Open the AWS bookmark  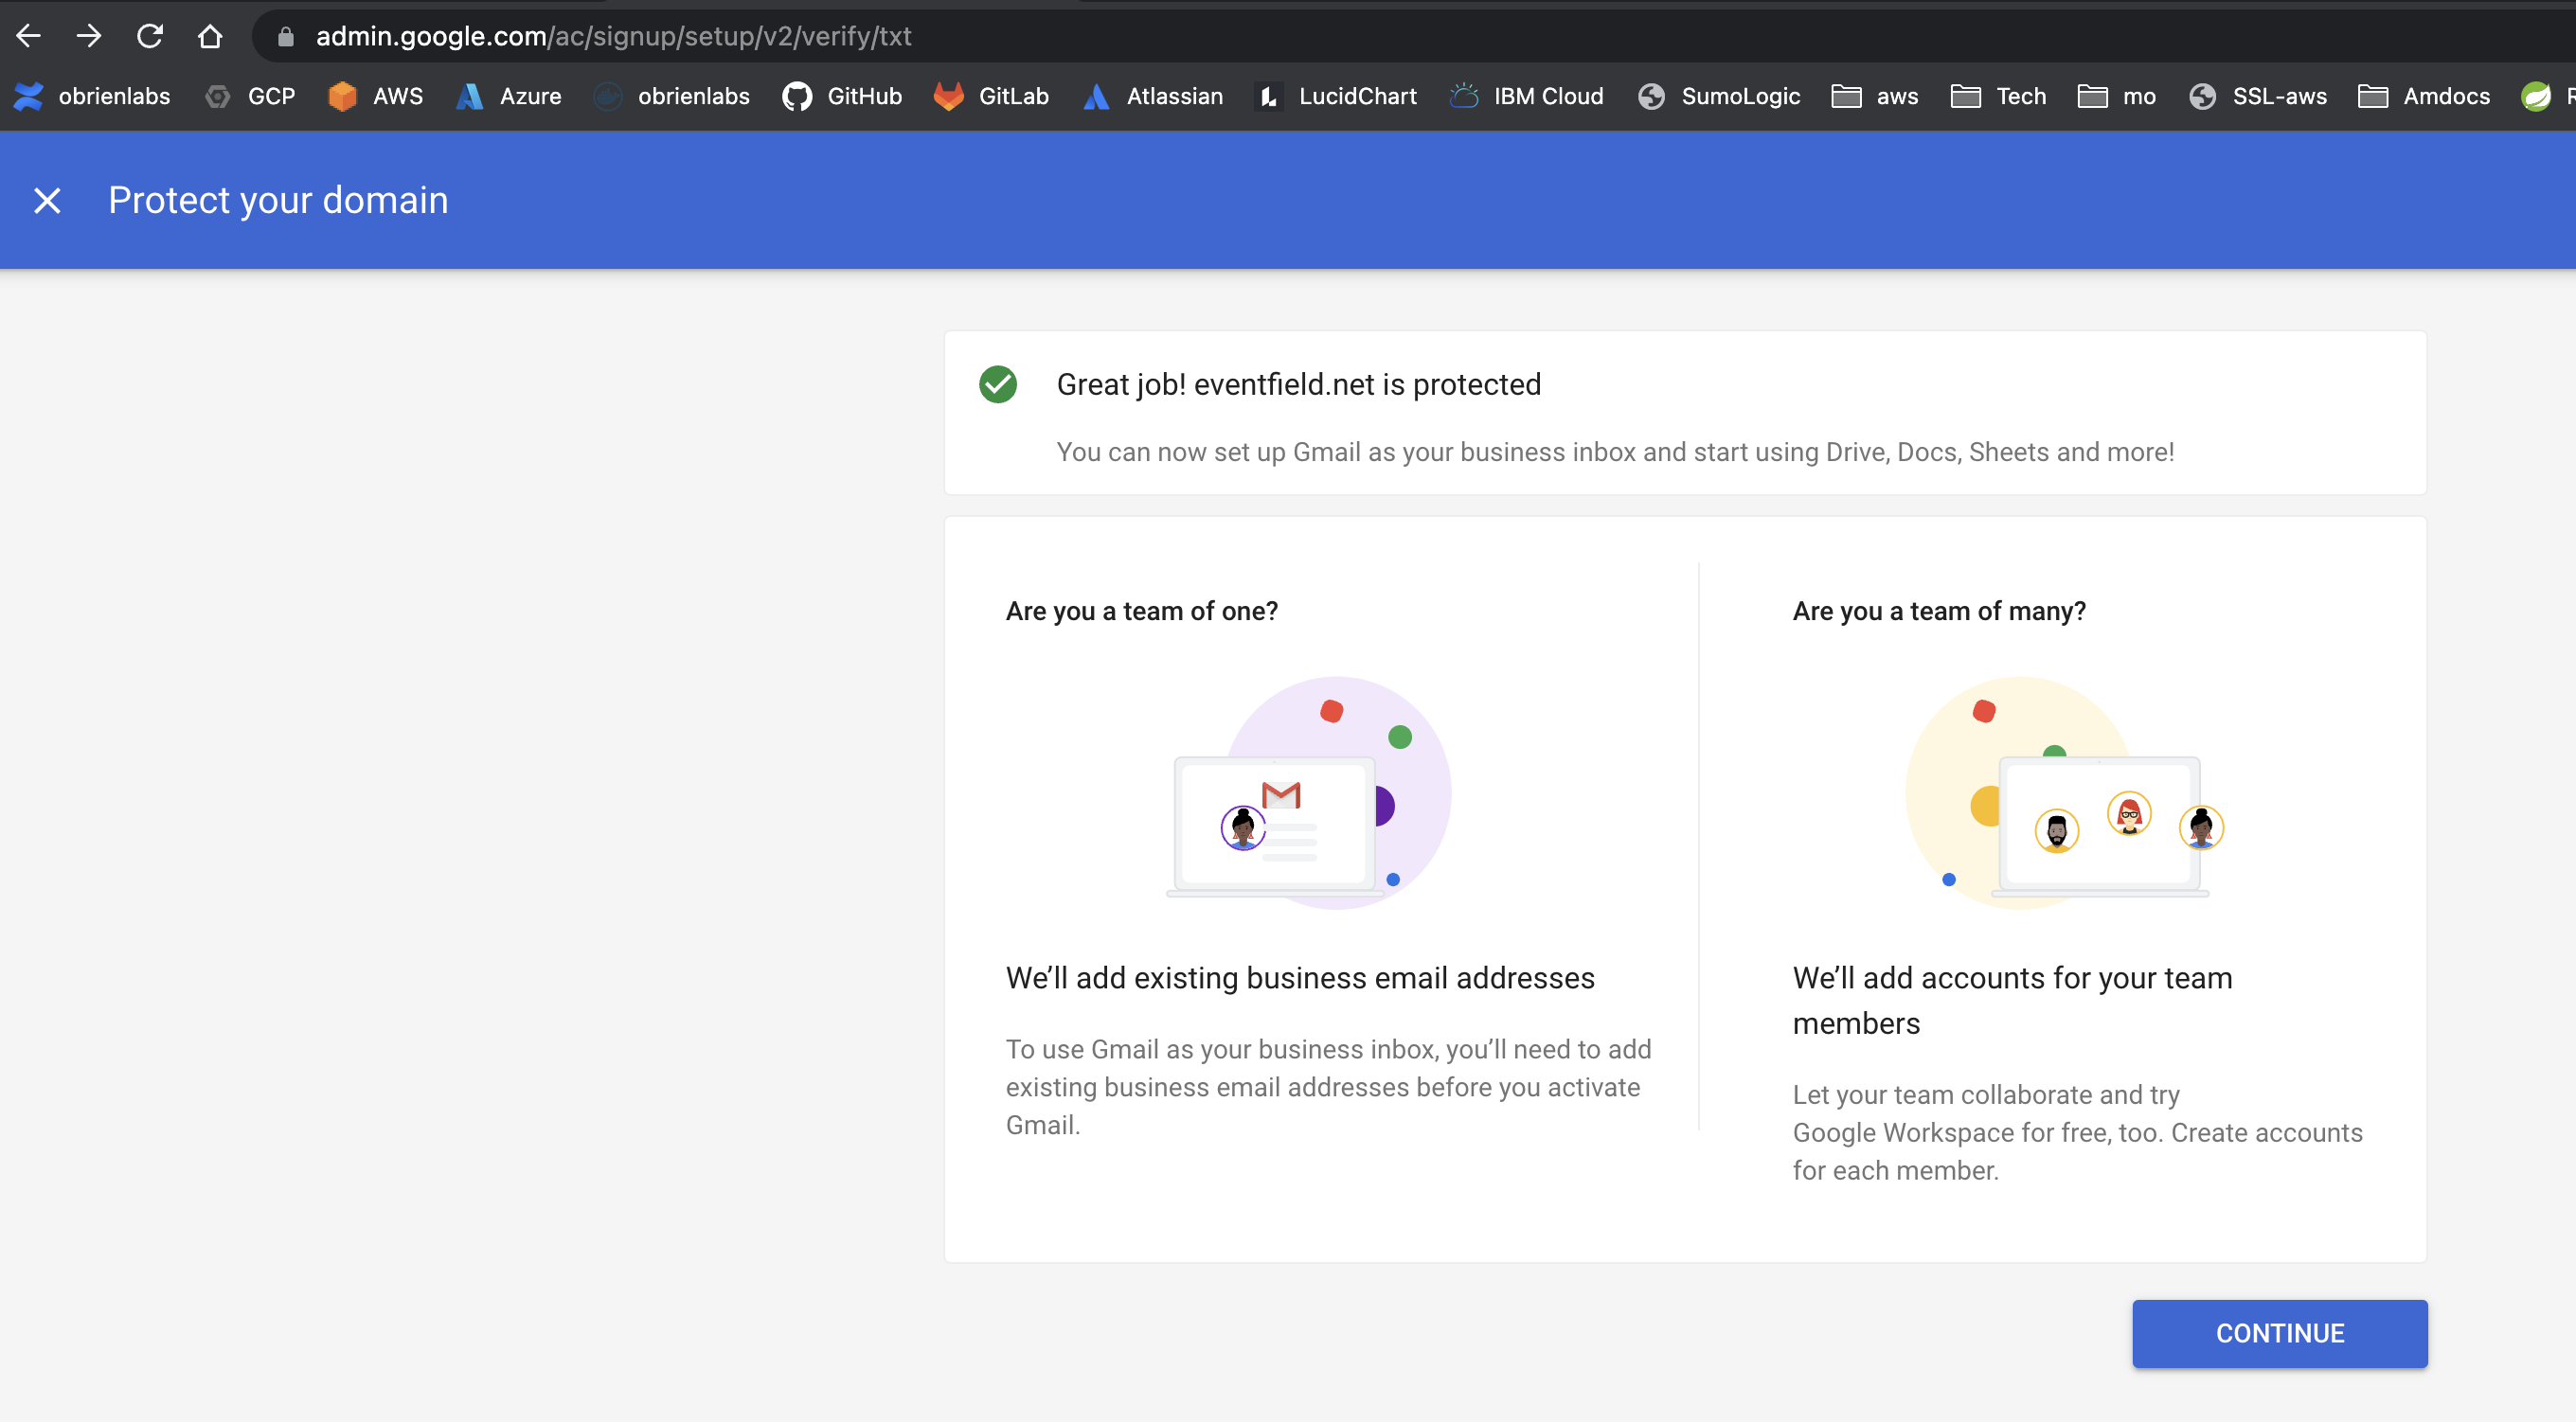click(x=375, y=96)
